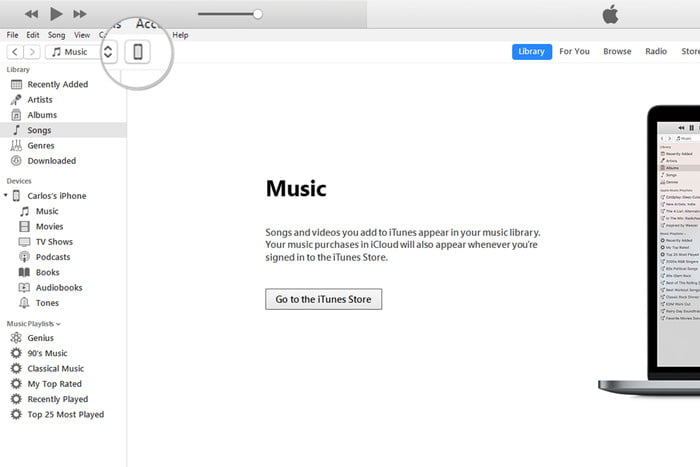Open the Help menu
This screenshot has height=467, width=700.
pyautogui.click(x=180, y=35)
